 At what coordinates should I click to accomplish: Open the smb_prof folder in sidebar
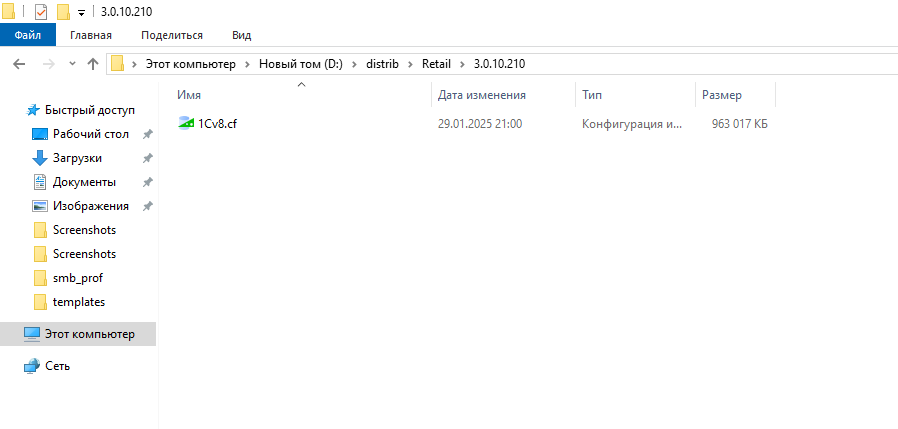(x=77, y=278)
